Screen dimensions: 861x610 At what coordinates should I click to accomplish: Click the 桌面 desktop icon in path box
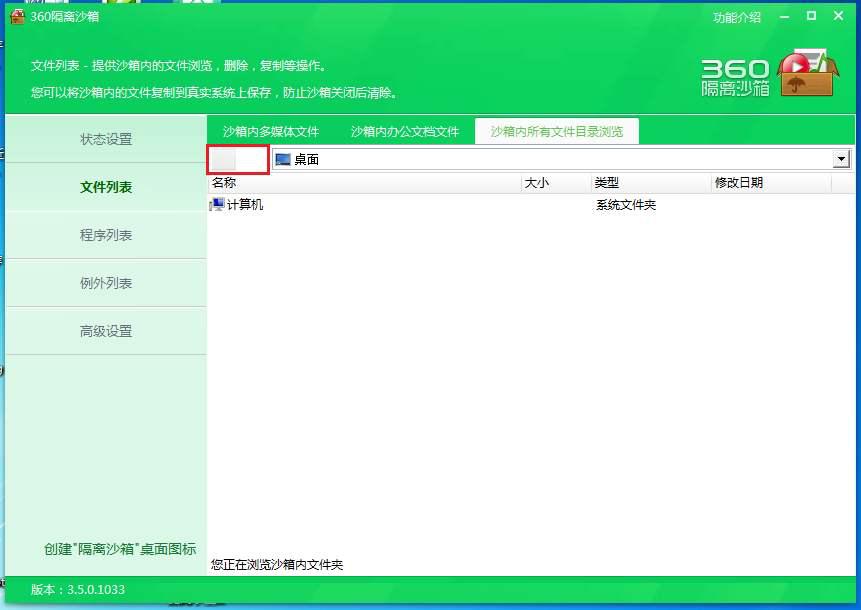pyautogui.click(x=283, y=160)
